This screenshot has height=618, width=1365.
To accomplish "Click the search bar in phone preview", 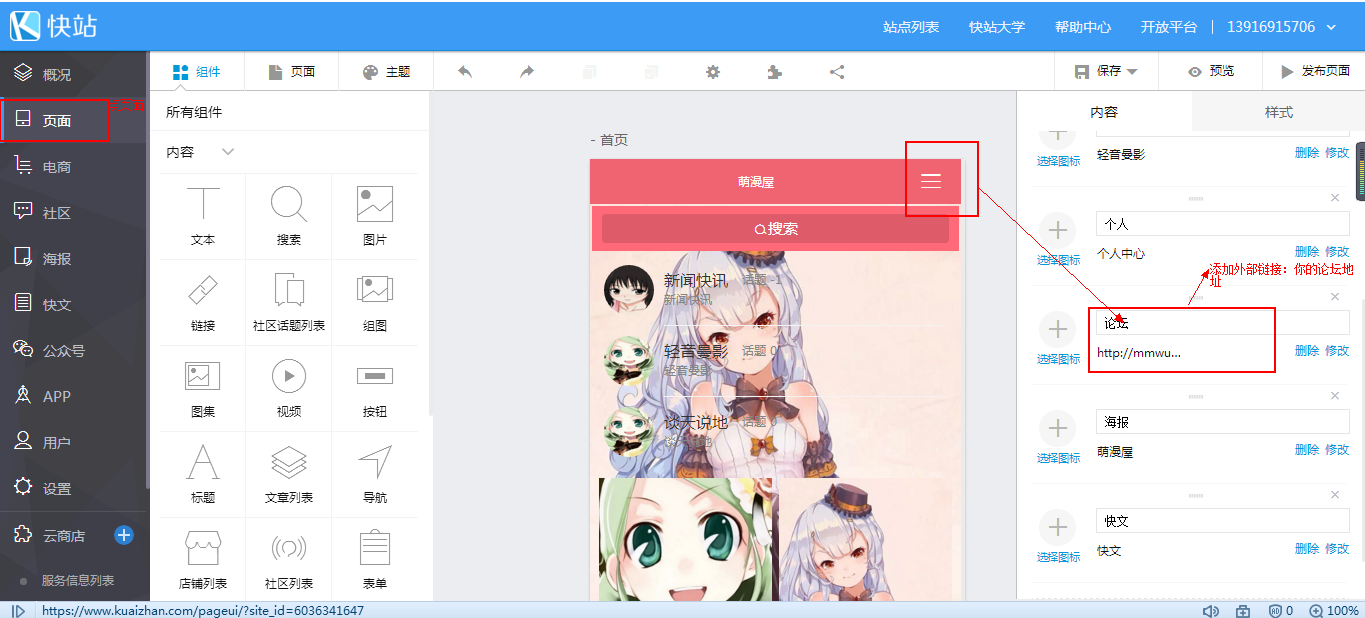I will tap(775, 229).
